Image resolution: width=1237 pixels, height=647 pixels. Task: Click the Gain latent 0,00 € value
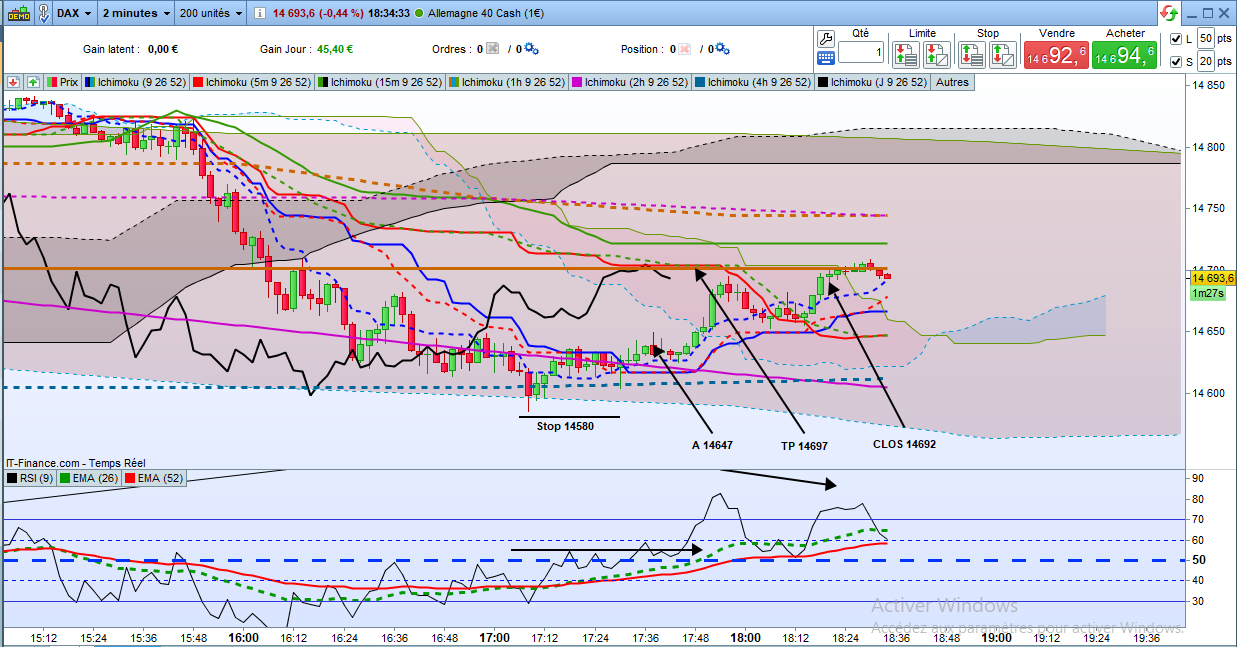tap(162, 48)
